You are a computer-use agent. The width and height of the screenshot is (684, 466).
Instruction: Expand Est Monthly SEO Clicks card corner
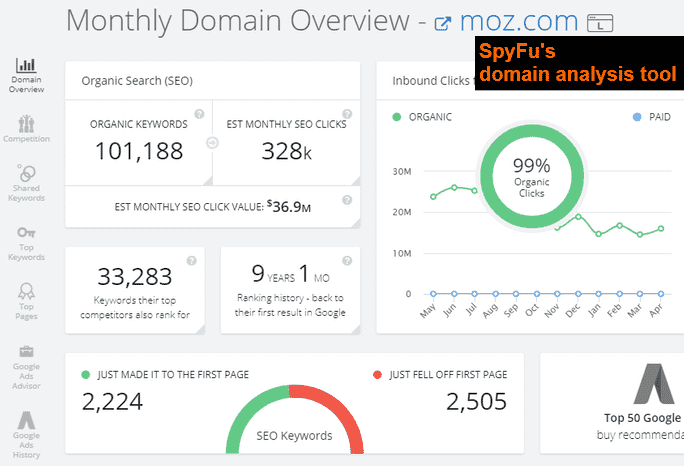[356, 181]
